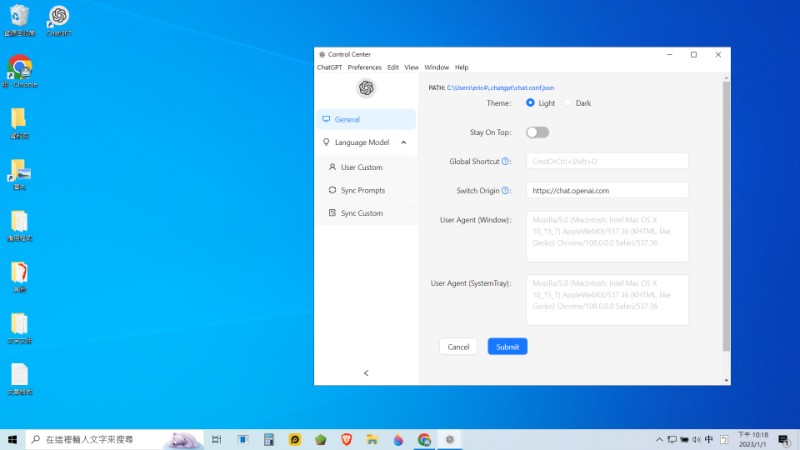Open the Window menu

click(436, 67)
